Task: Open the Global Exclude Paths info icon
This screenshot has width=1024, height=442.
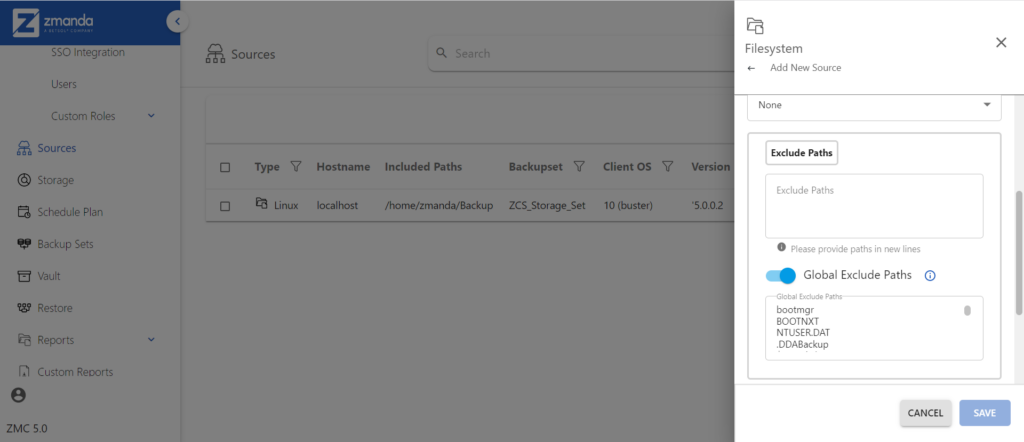Action: click(931, 276)
